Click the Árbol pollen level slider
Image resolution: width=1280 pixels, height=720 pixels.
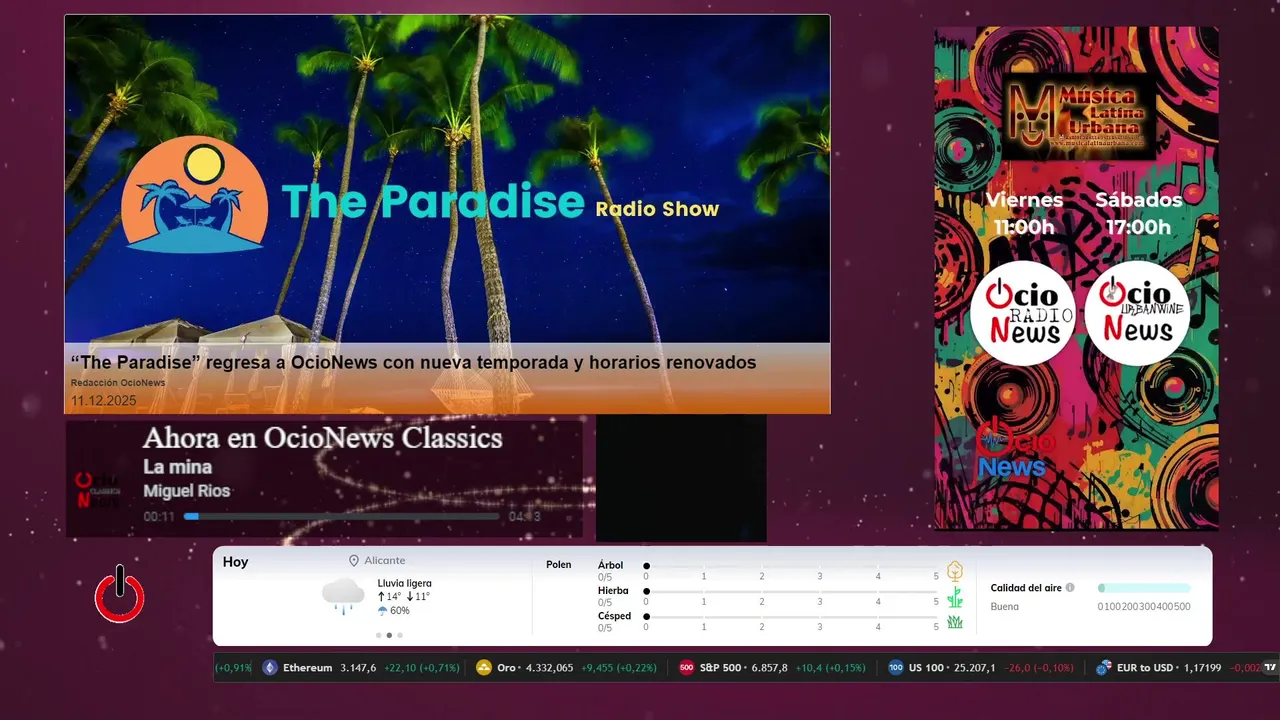(x=791, y=566)
